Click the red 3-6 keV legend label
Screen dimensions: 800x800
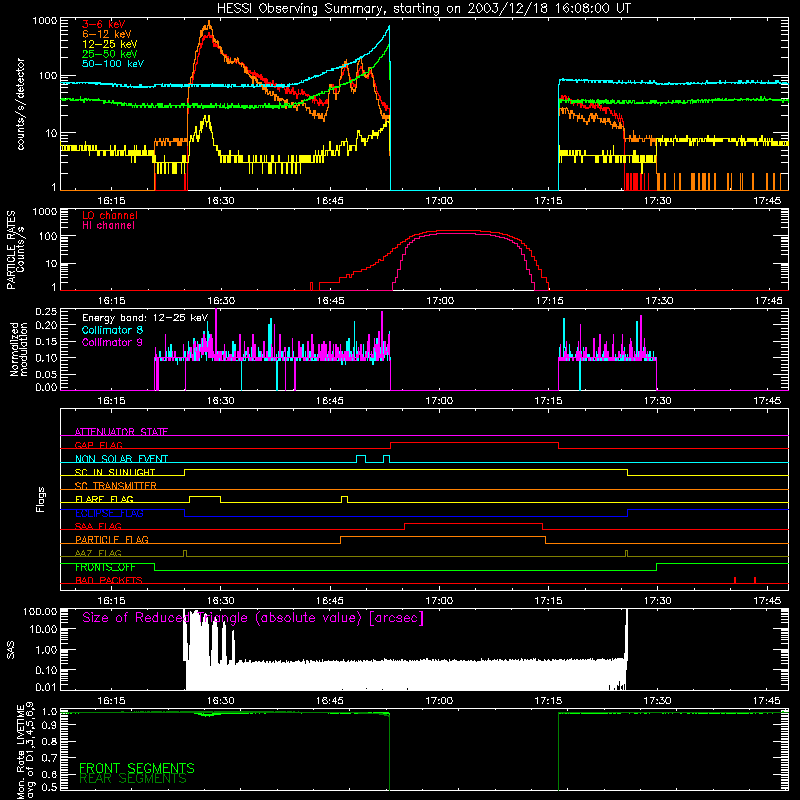click(104, 24)
